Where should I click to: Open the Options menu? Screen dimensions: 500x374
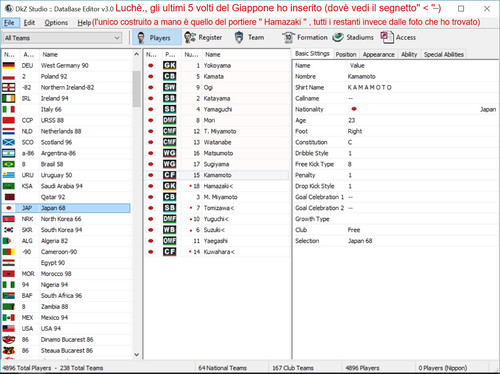56,23
